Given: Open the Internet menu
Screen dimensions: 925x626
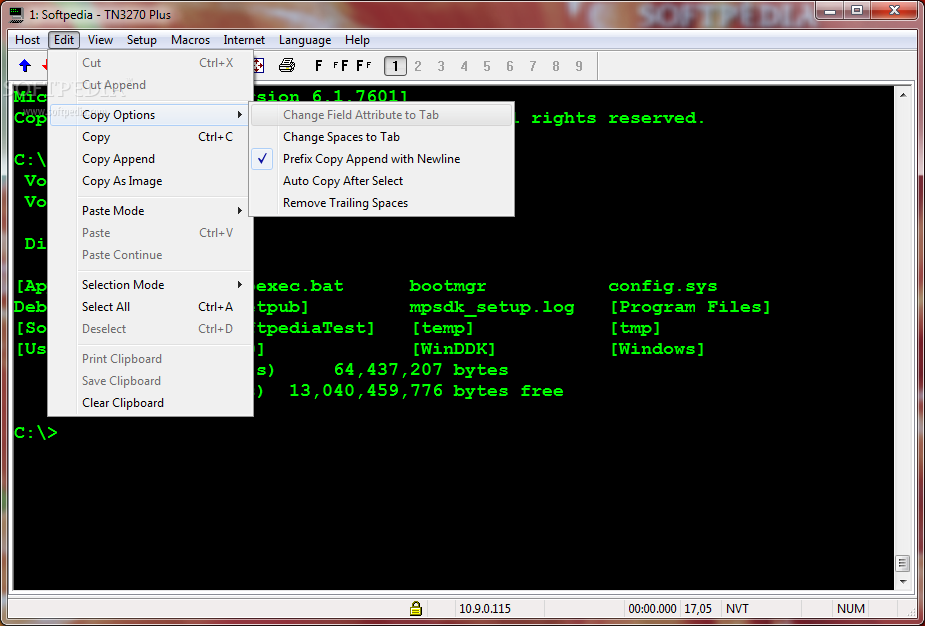Looking at the screenshot, I should [x=244, y=40].
